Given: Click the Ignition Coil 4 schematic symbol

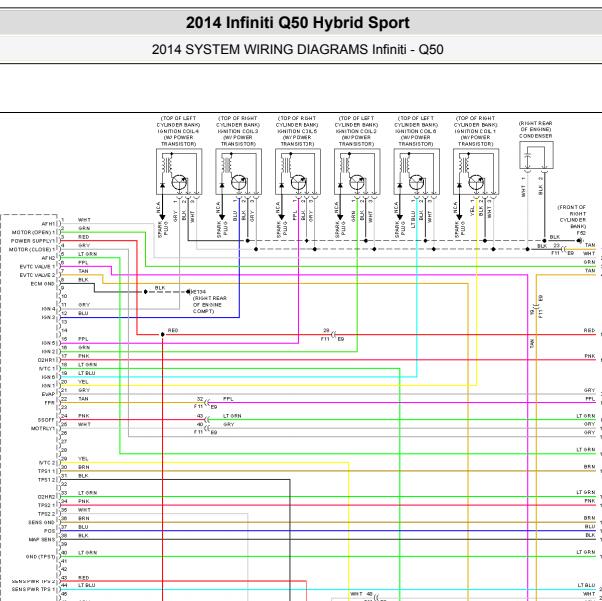Looking at the screenshot, I should click(x=179, y=172).
